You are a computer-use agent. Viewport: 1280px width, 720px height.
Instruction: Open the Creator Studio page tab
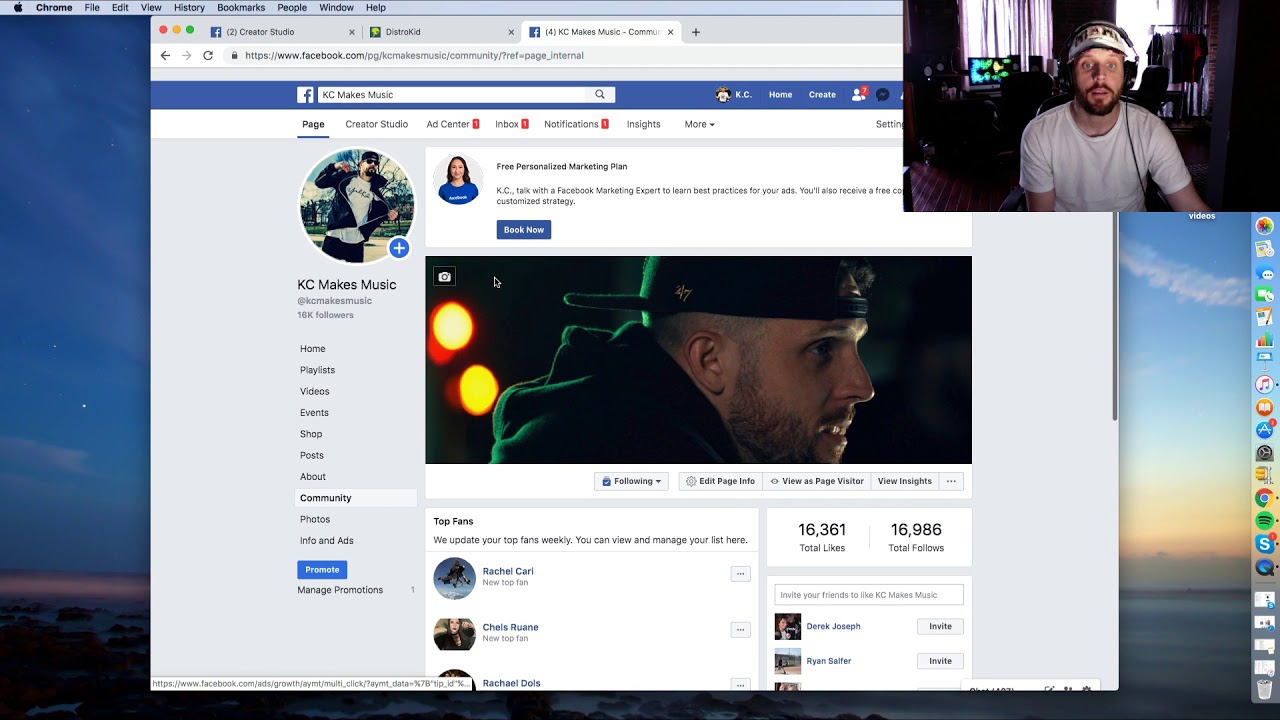(376, 124)
